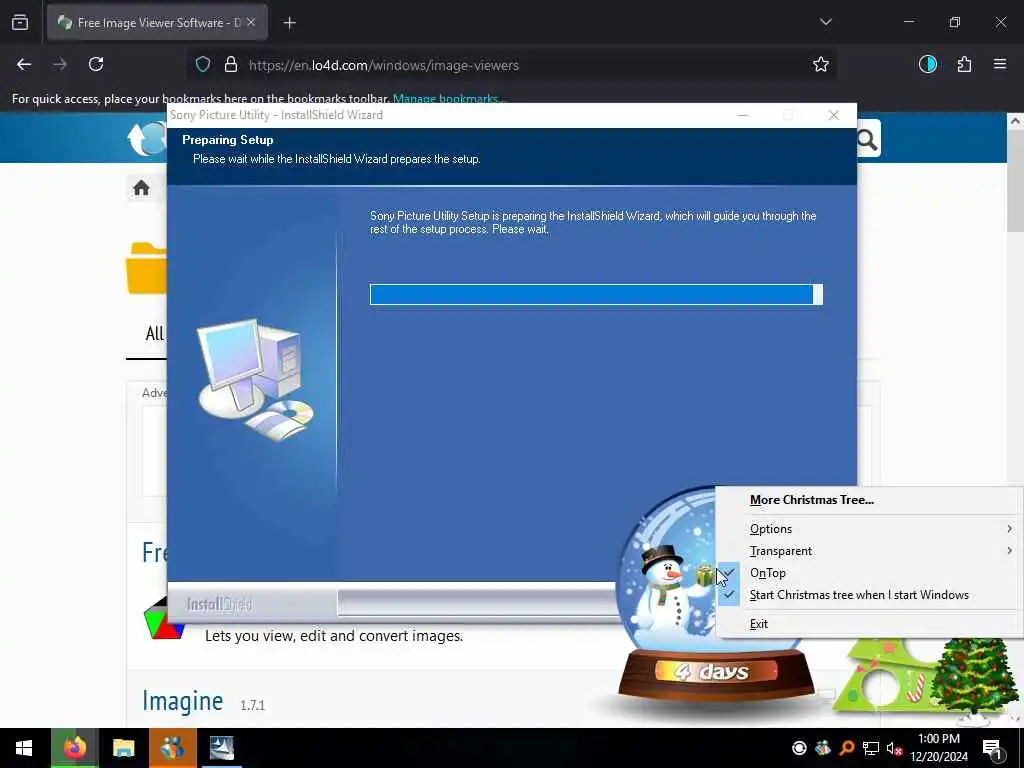Choose Exit in the Christmas tree menu
This screenshot has width=1024, height=768.
[x=869, y=624]
